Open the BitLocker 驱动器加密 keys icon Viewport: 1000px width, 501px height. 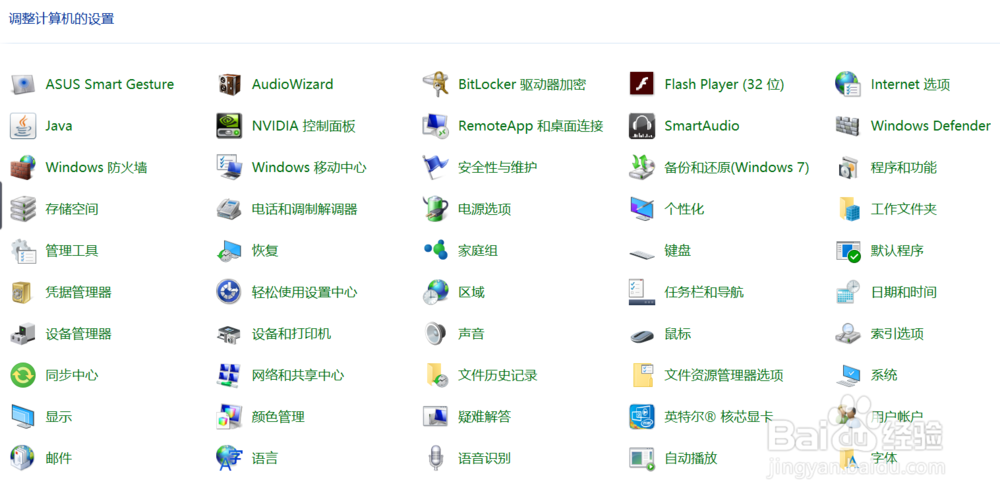436,84
